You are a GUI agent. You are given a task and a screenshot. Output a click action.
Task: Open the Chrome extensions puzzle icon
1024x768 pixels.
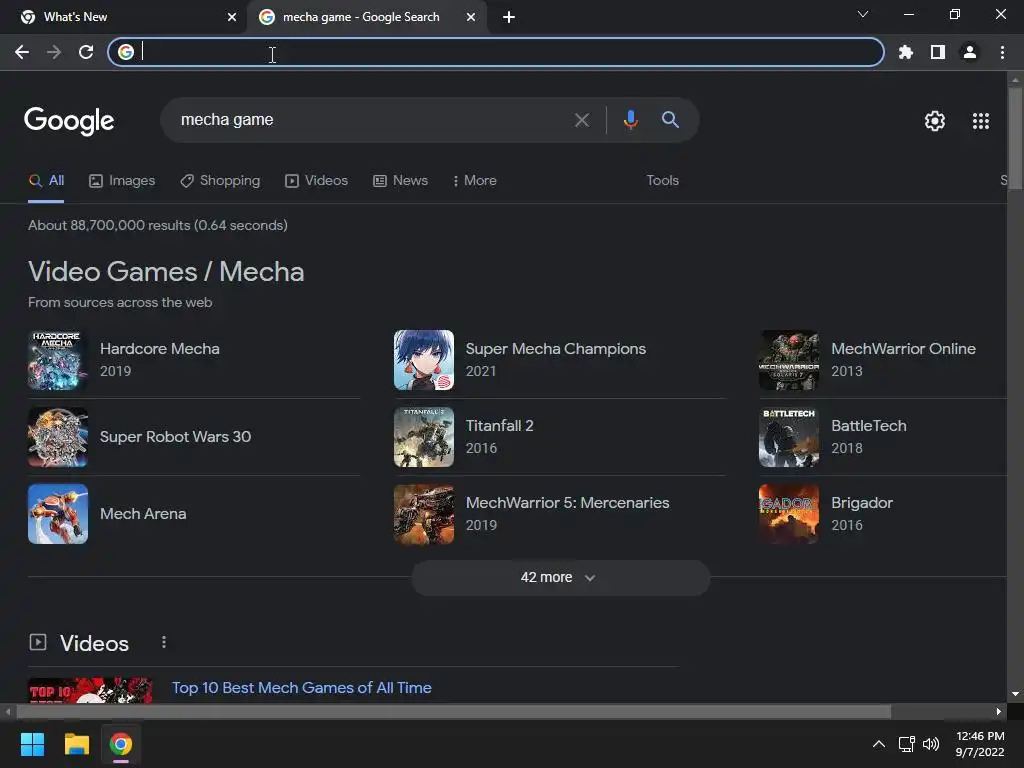[x=905, y=52]
